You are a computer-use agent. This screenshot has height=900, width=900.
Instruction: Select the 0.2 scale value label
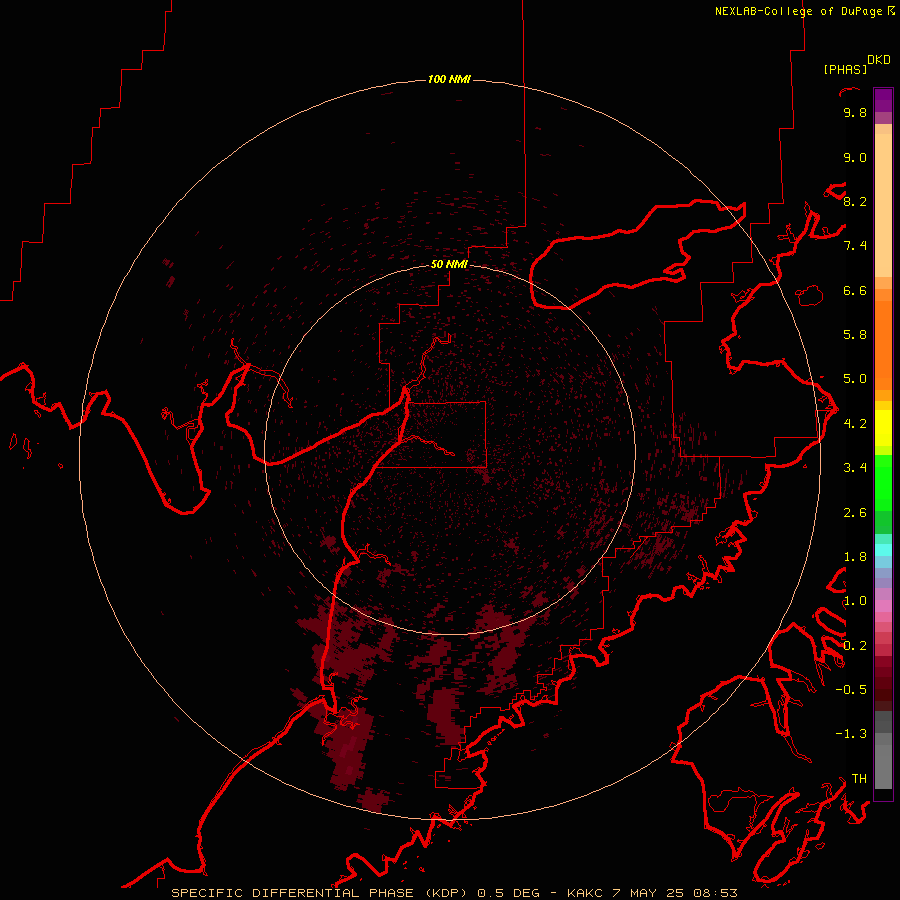(855, 646)
